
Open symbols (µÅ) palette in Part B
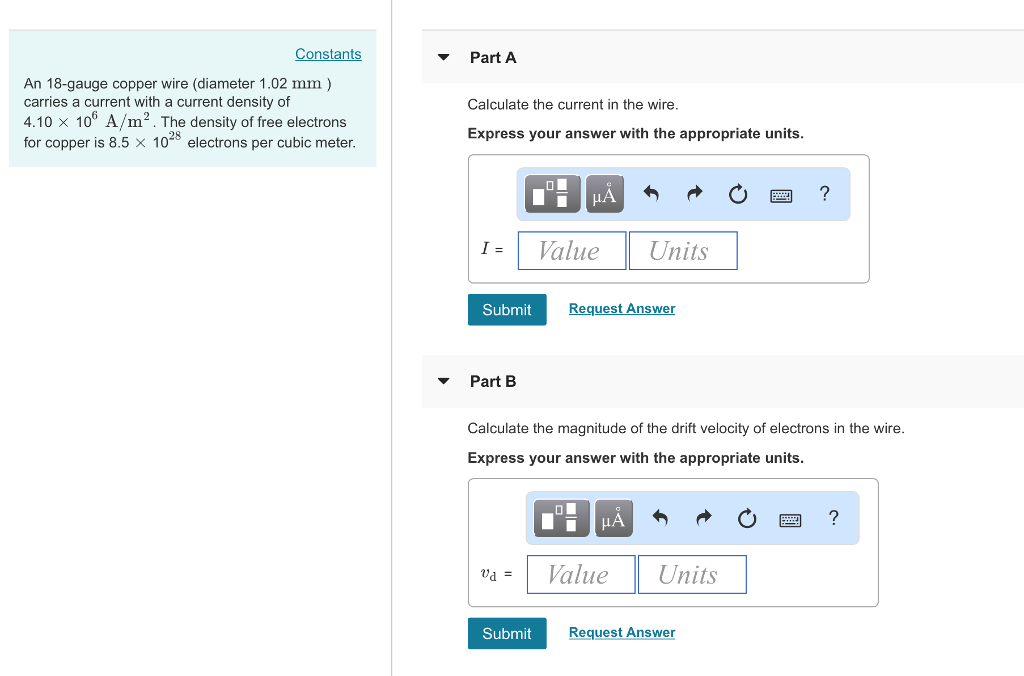(x=613, y=518)
